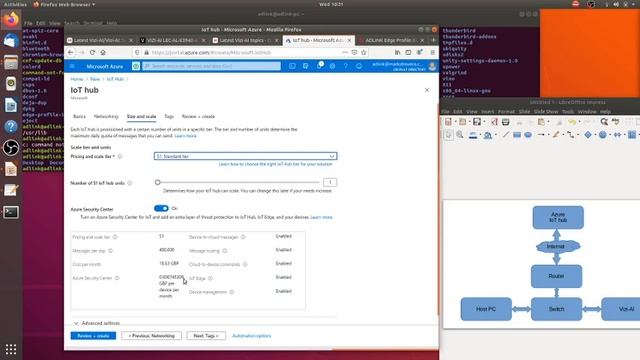This screenshot has width=640, height=360.
Task: Switch to the Tags tab
Action: point(169,116)
